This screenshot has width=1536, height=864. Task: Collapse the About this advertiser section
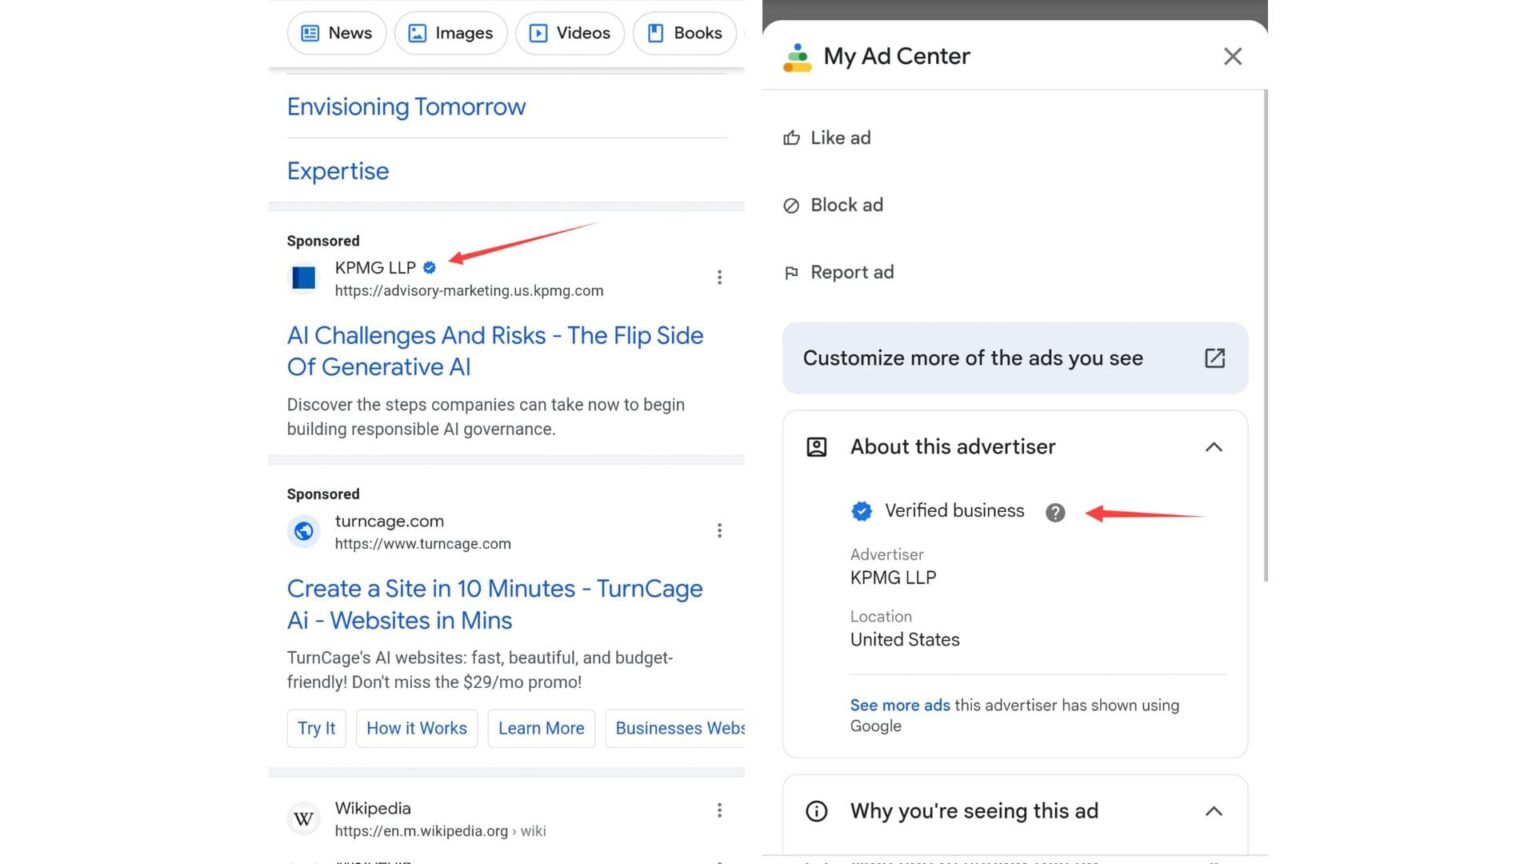tap(1213, 447)
